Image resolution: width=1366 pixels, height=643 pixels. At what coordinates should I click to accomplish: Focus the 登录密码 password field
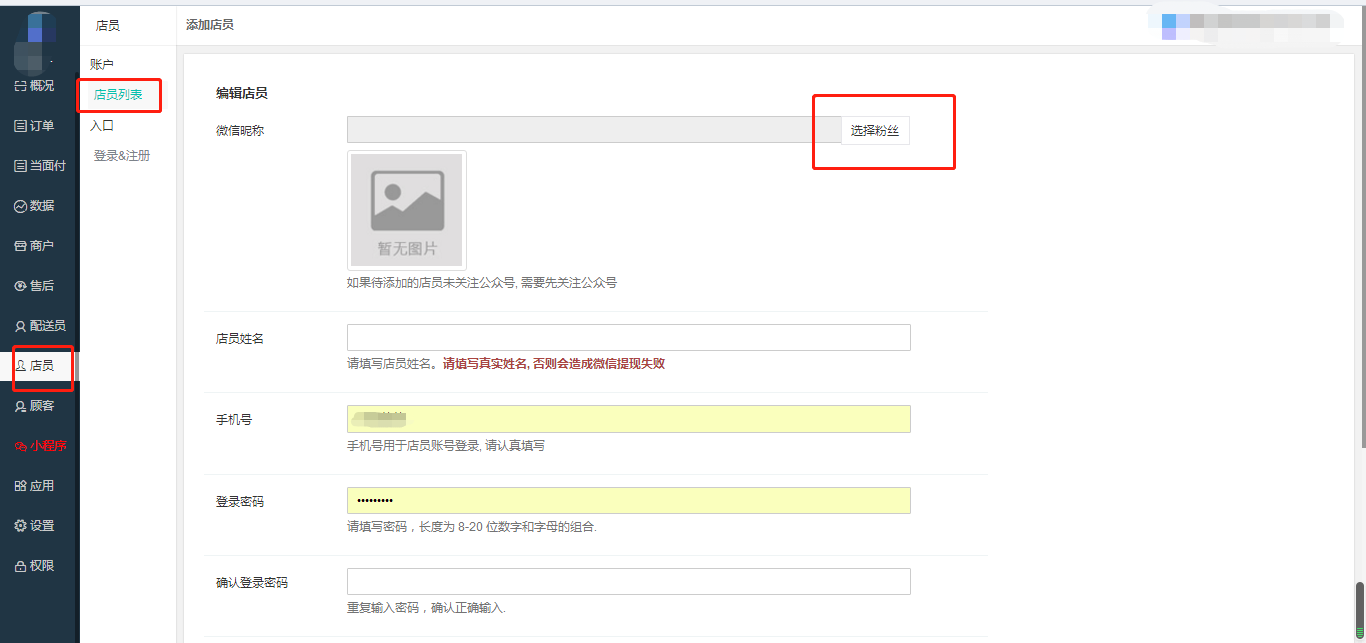click(629, 501)
